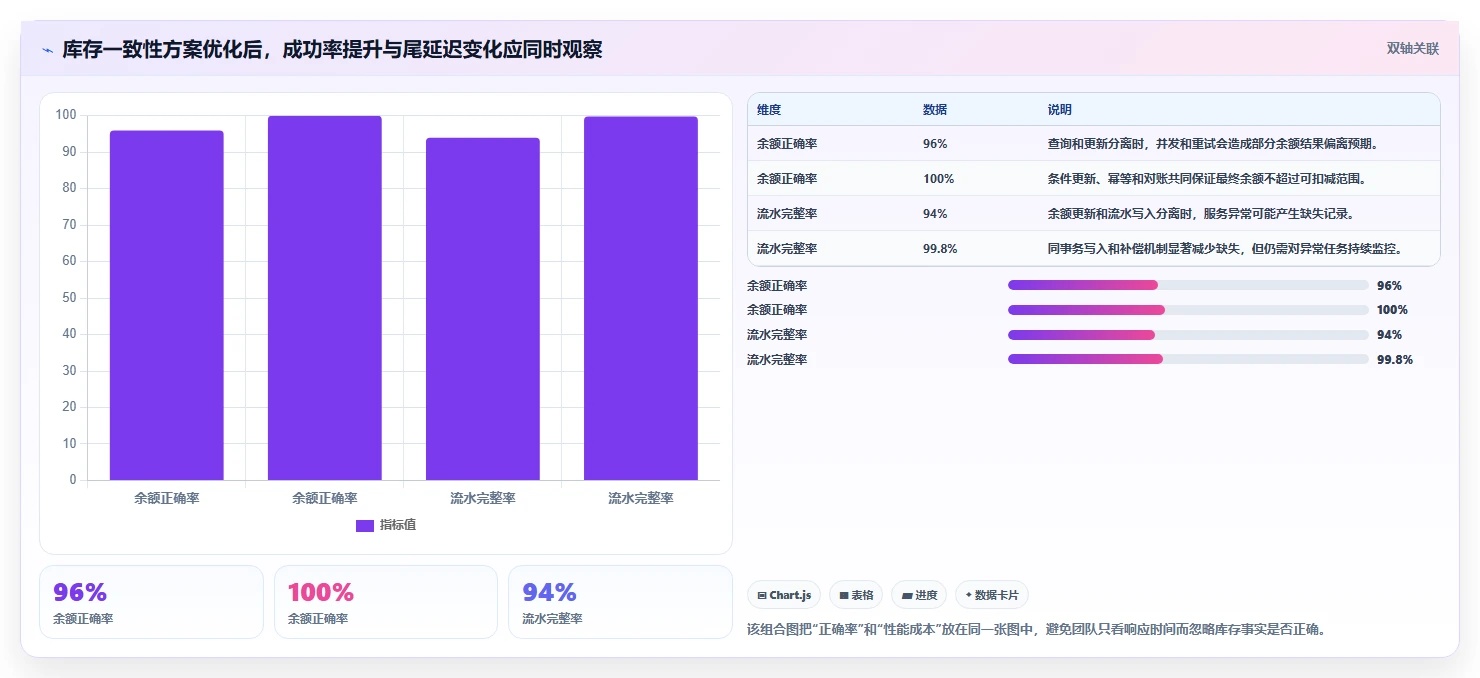This screenshot has width=1480, height=678.
Task: Click the footer note about 正确率 and 性能成本
Action: click(1037, 630)
